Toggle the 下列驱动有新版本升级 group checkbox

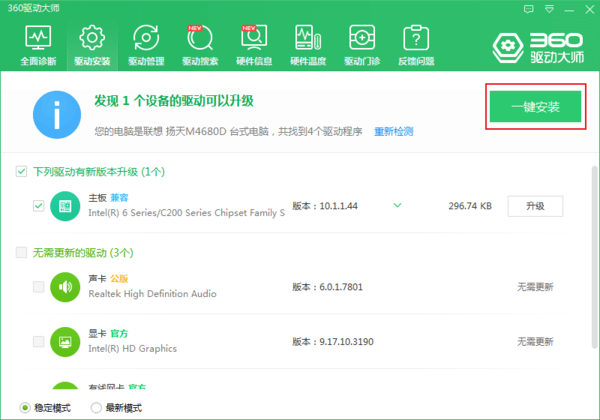pyautogui.click(x=22, y=173)
